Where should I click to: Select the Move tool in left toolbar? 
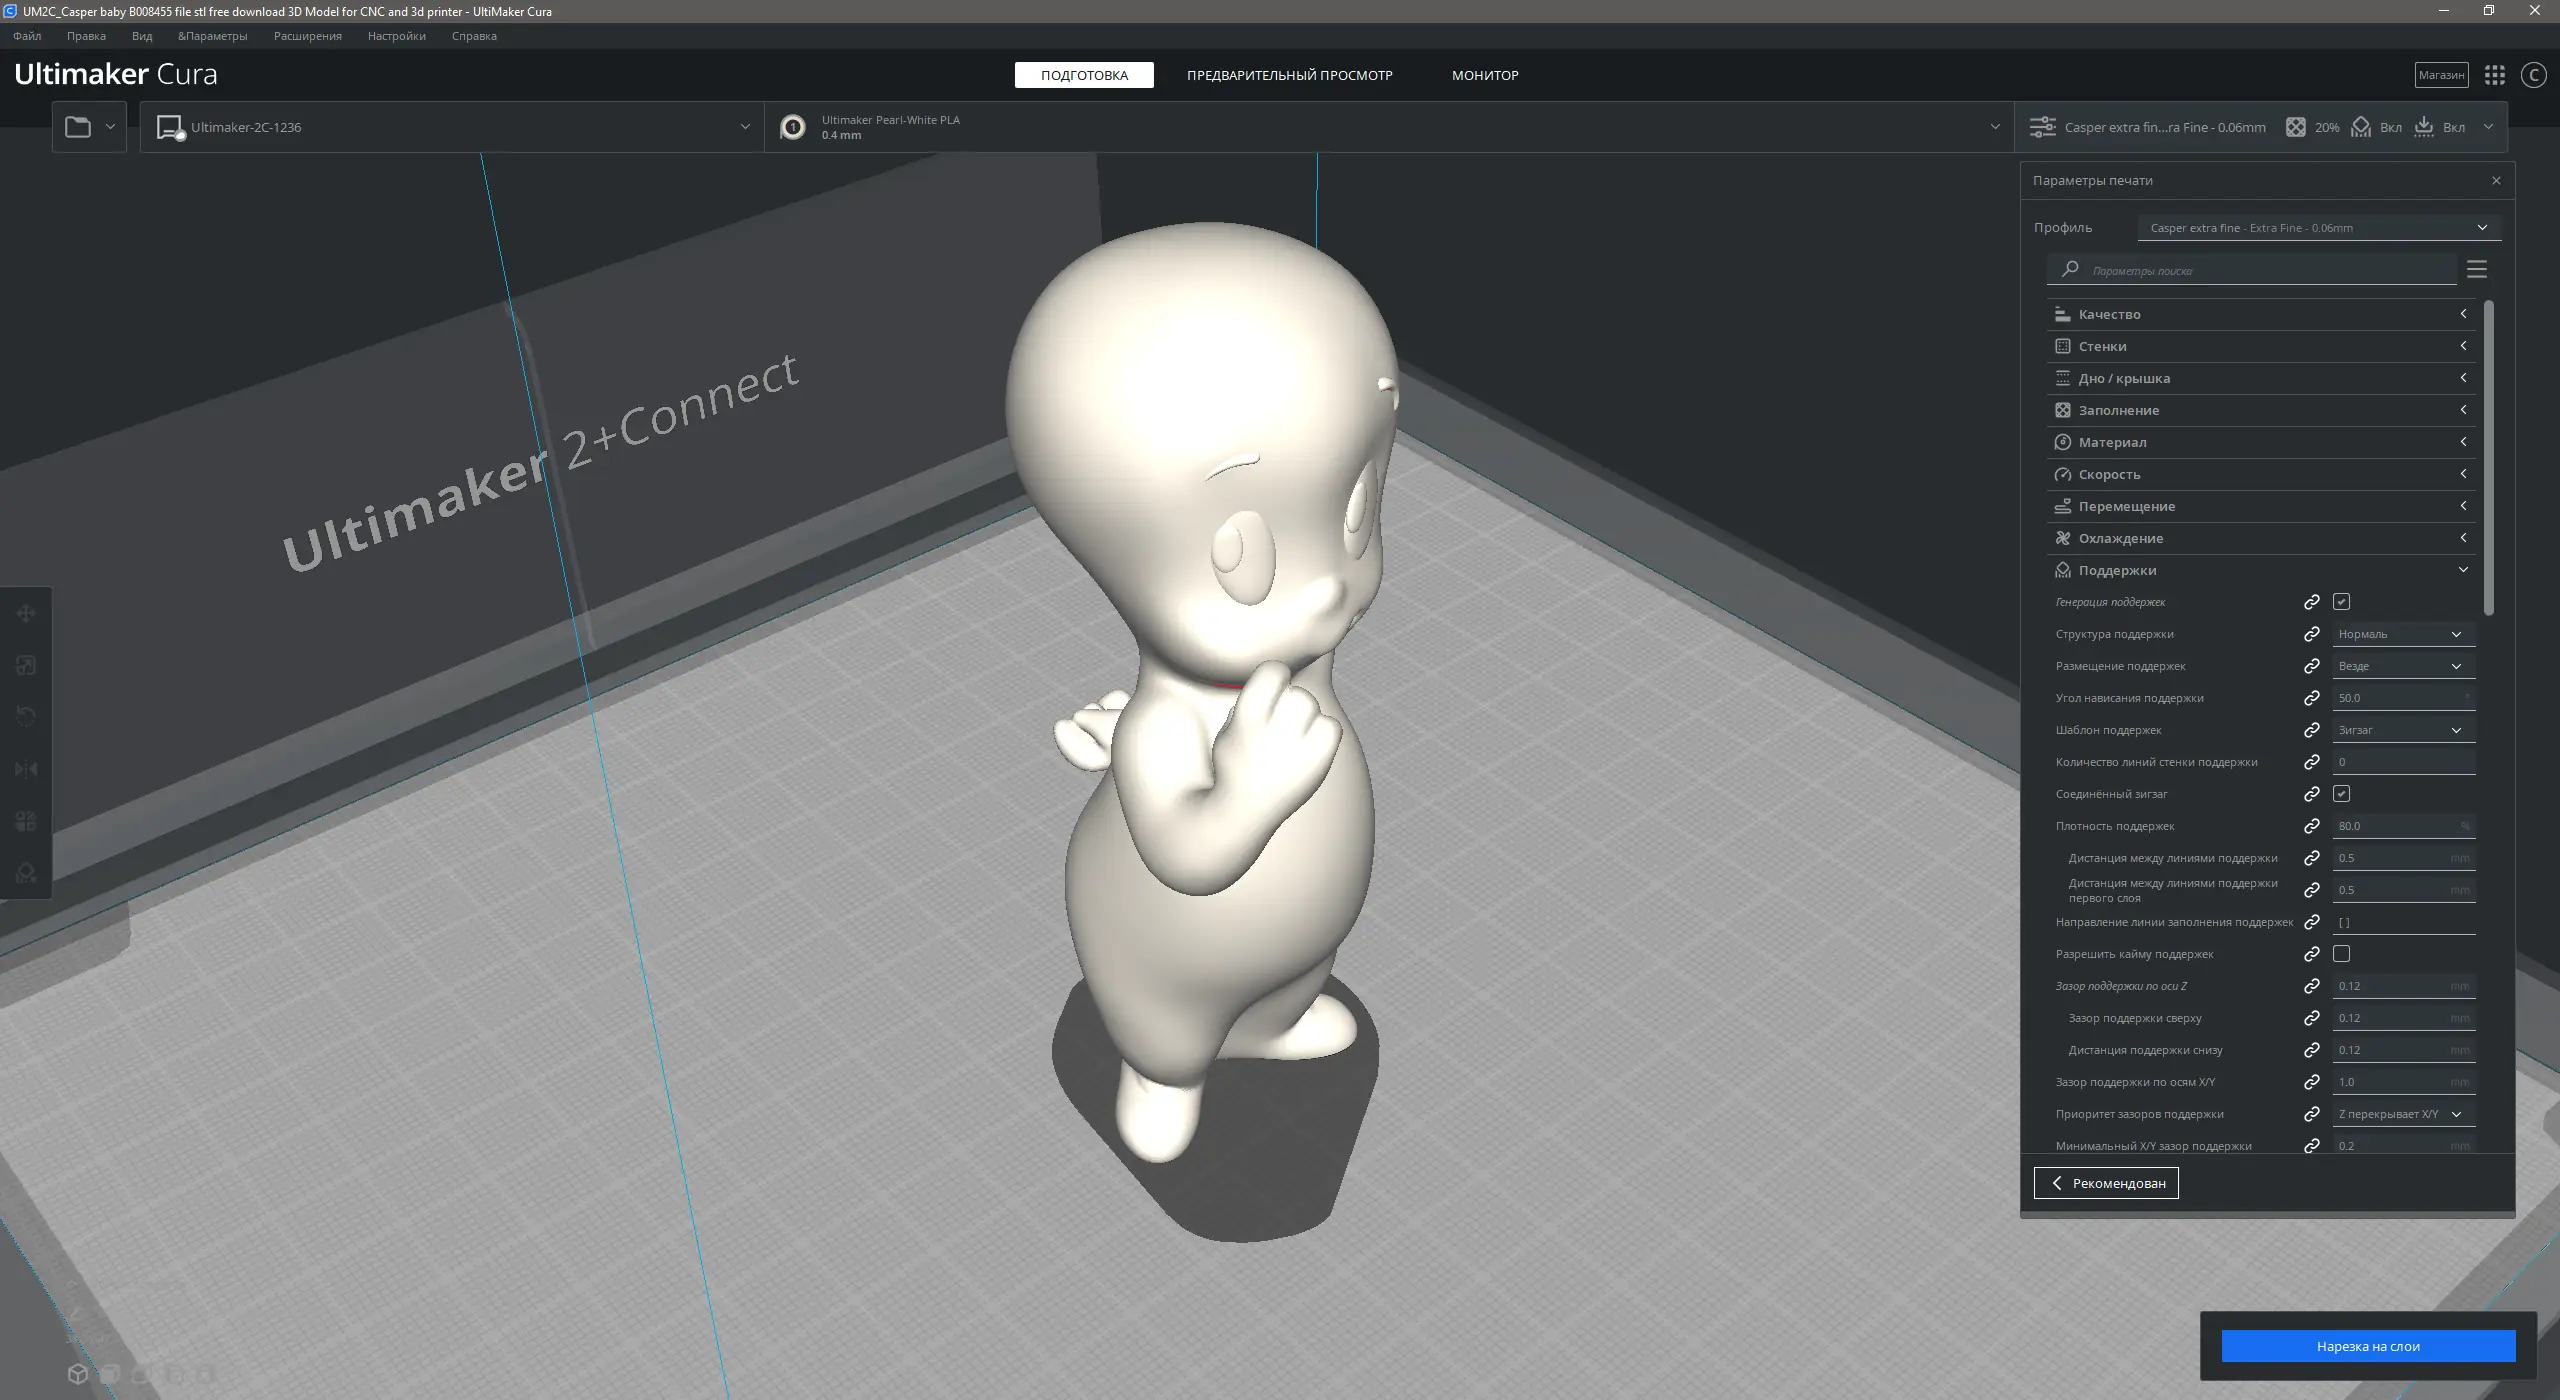[x=26, y=613]
